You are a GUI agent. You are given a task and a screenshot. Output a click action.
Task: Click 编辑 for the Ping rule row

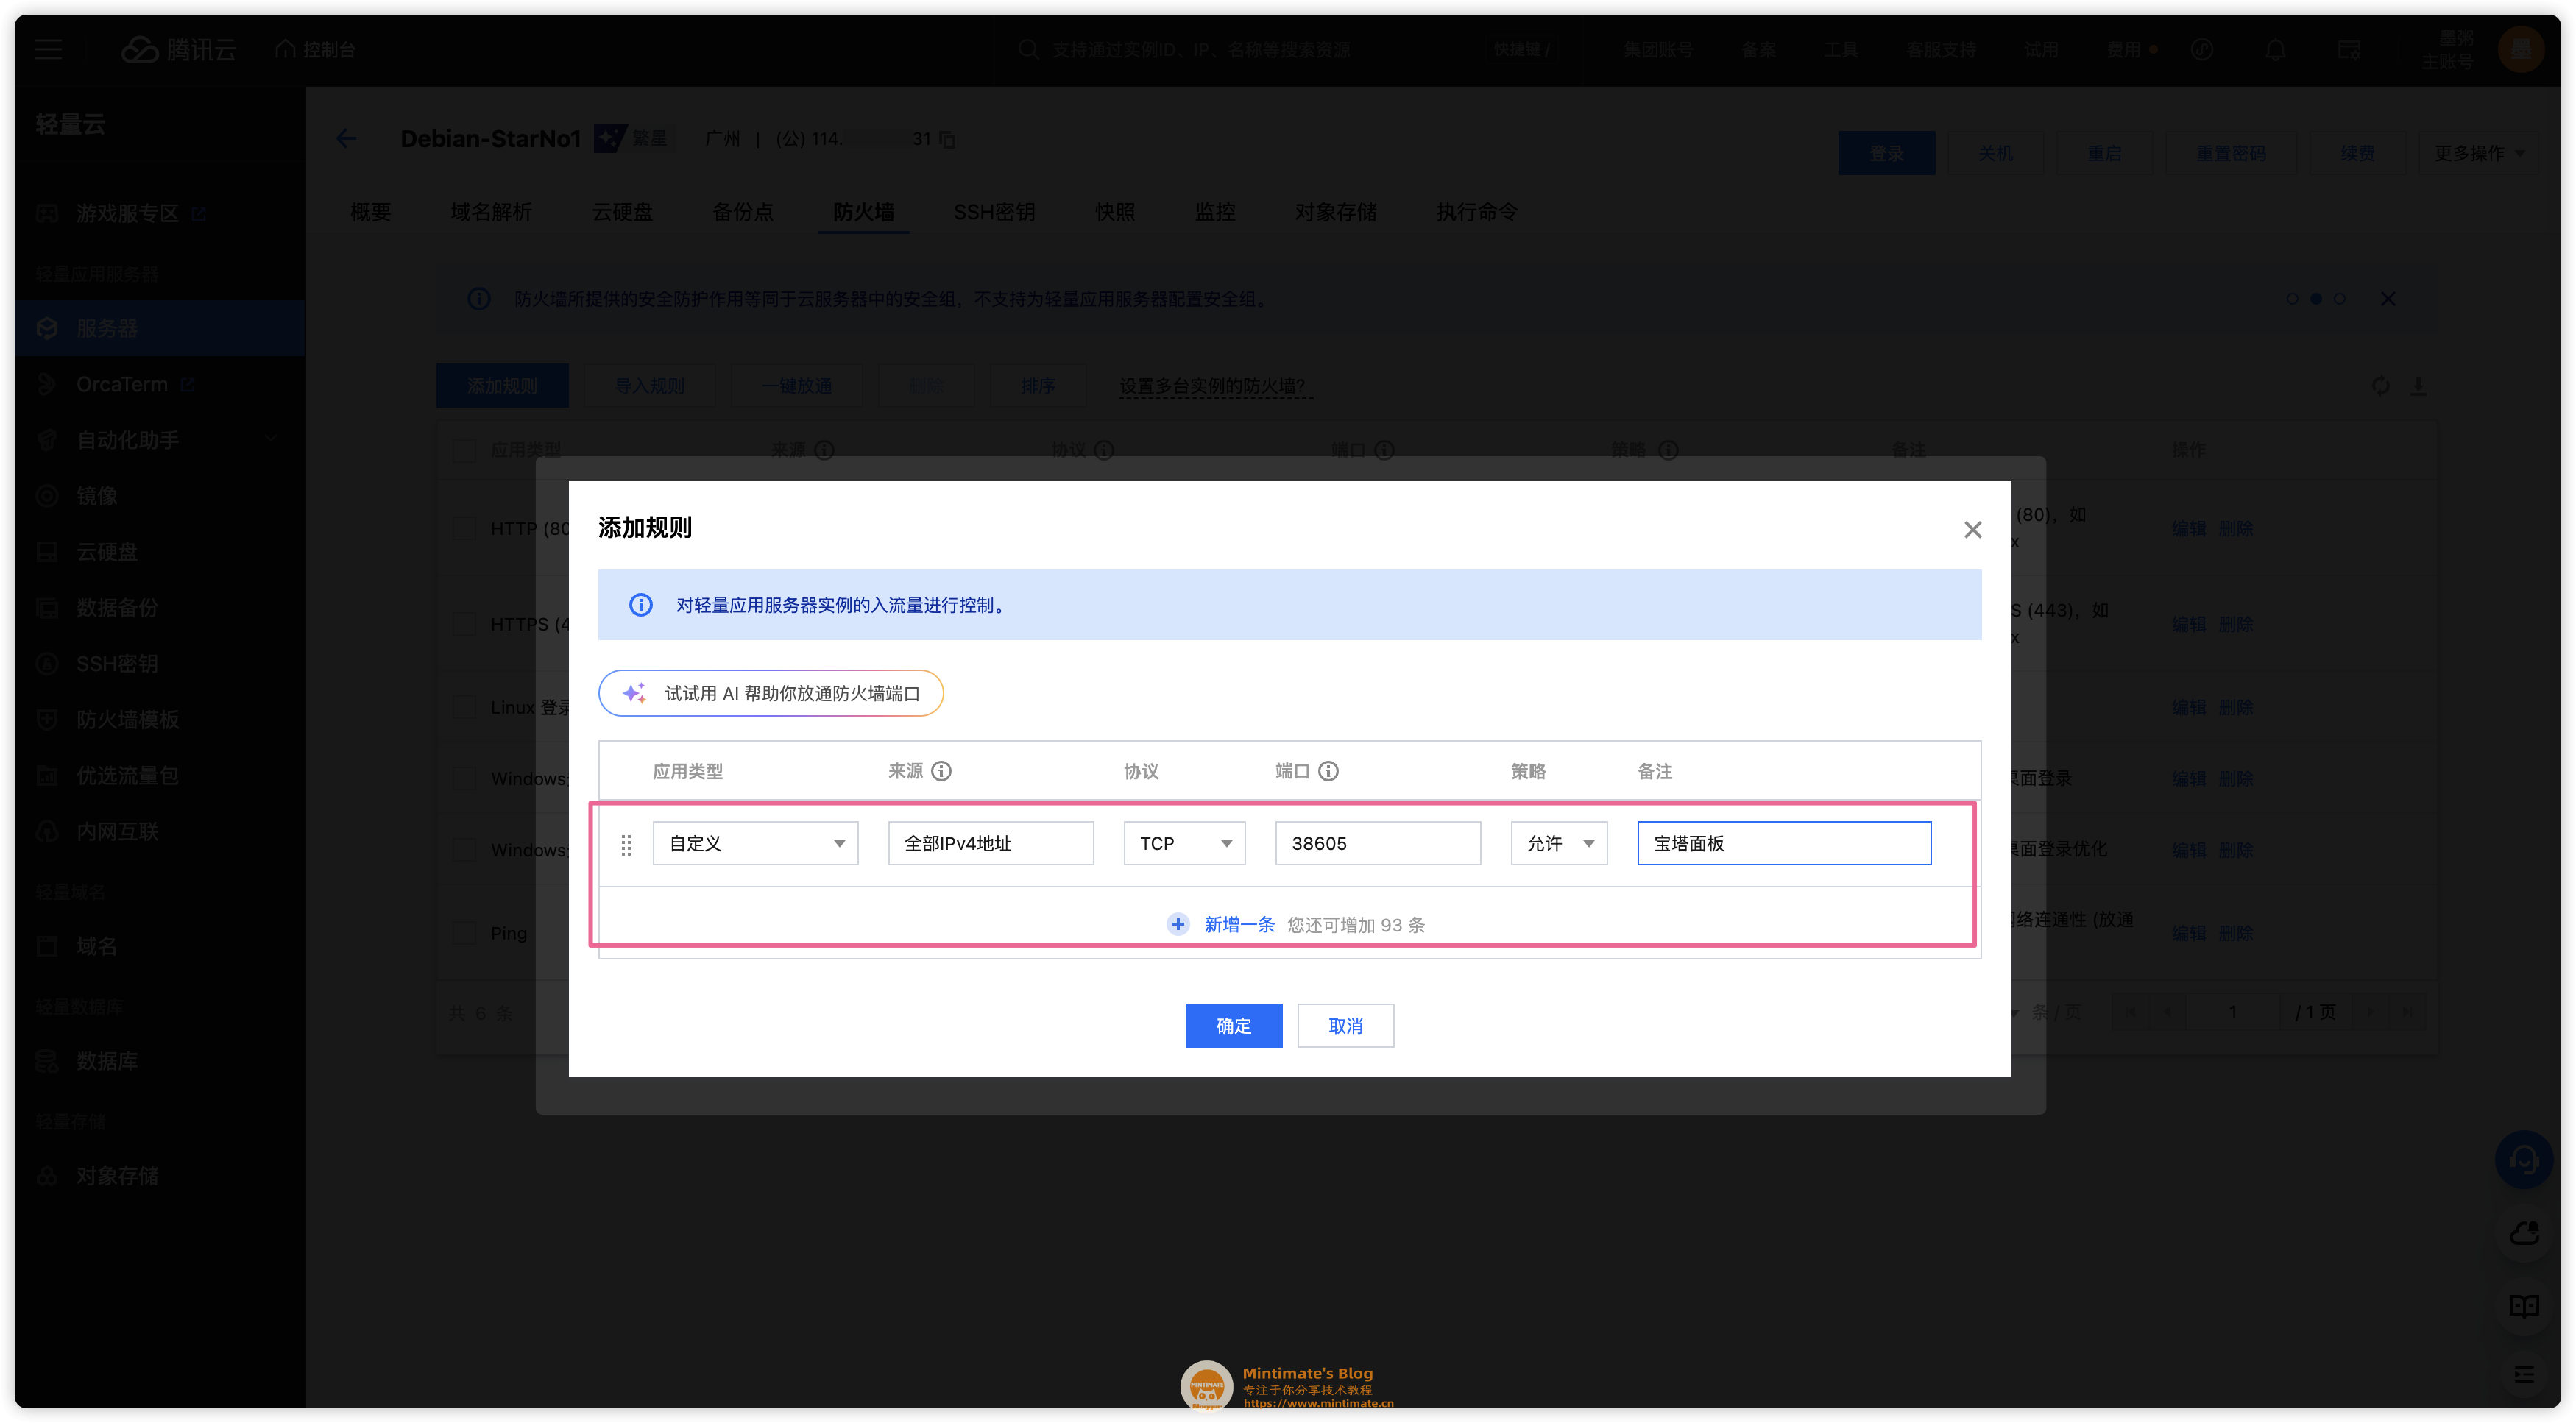point(2188,933)
